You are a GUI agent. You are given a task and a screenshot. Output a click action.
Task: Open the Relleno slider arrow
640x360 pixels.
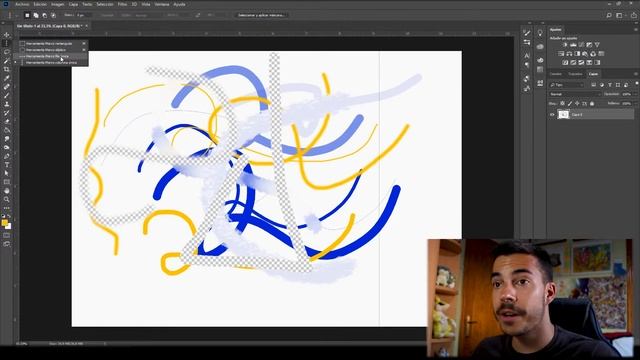pyautogui.click(x=637, y=104)
